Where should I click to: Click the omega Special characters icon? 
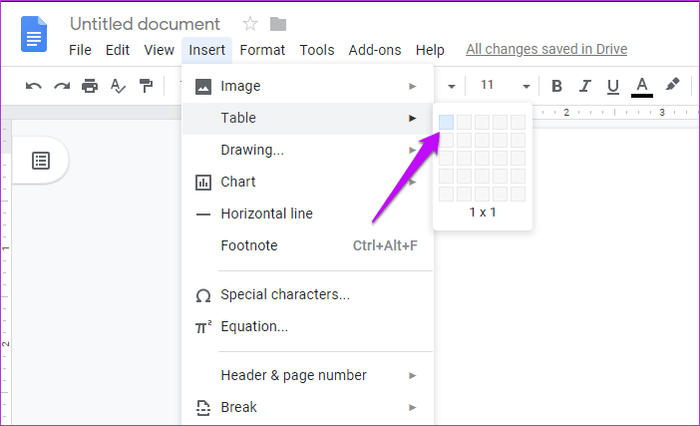pyautogui.click(x=203, y=296)
